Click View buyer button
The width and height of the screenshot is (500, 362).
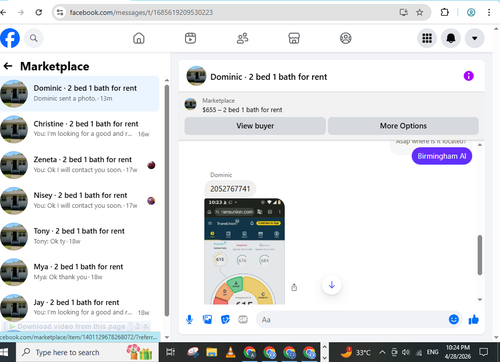[x=255, y=126]
